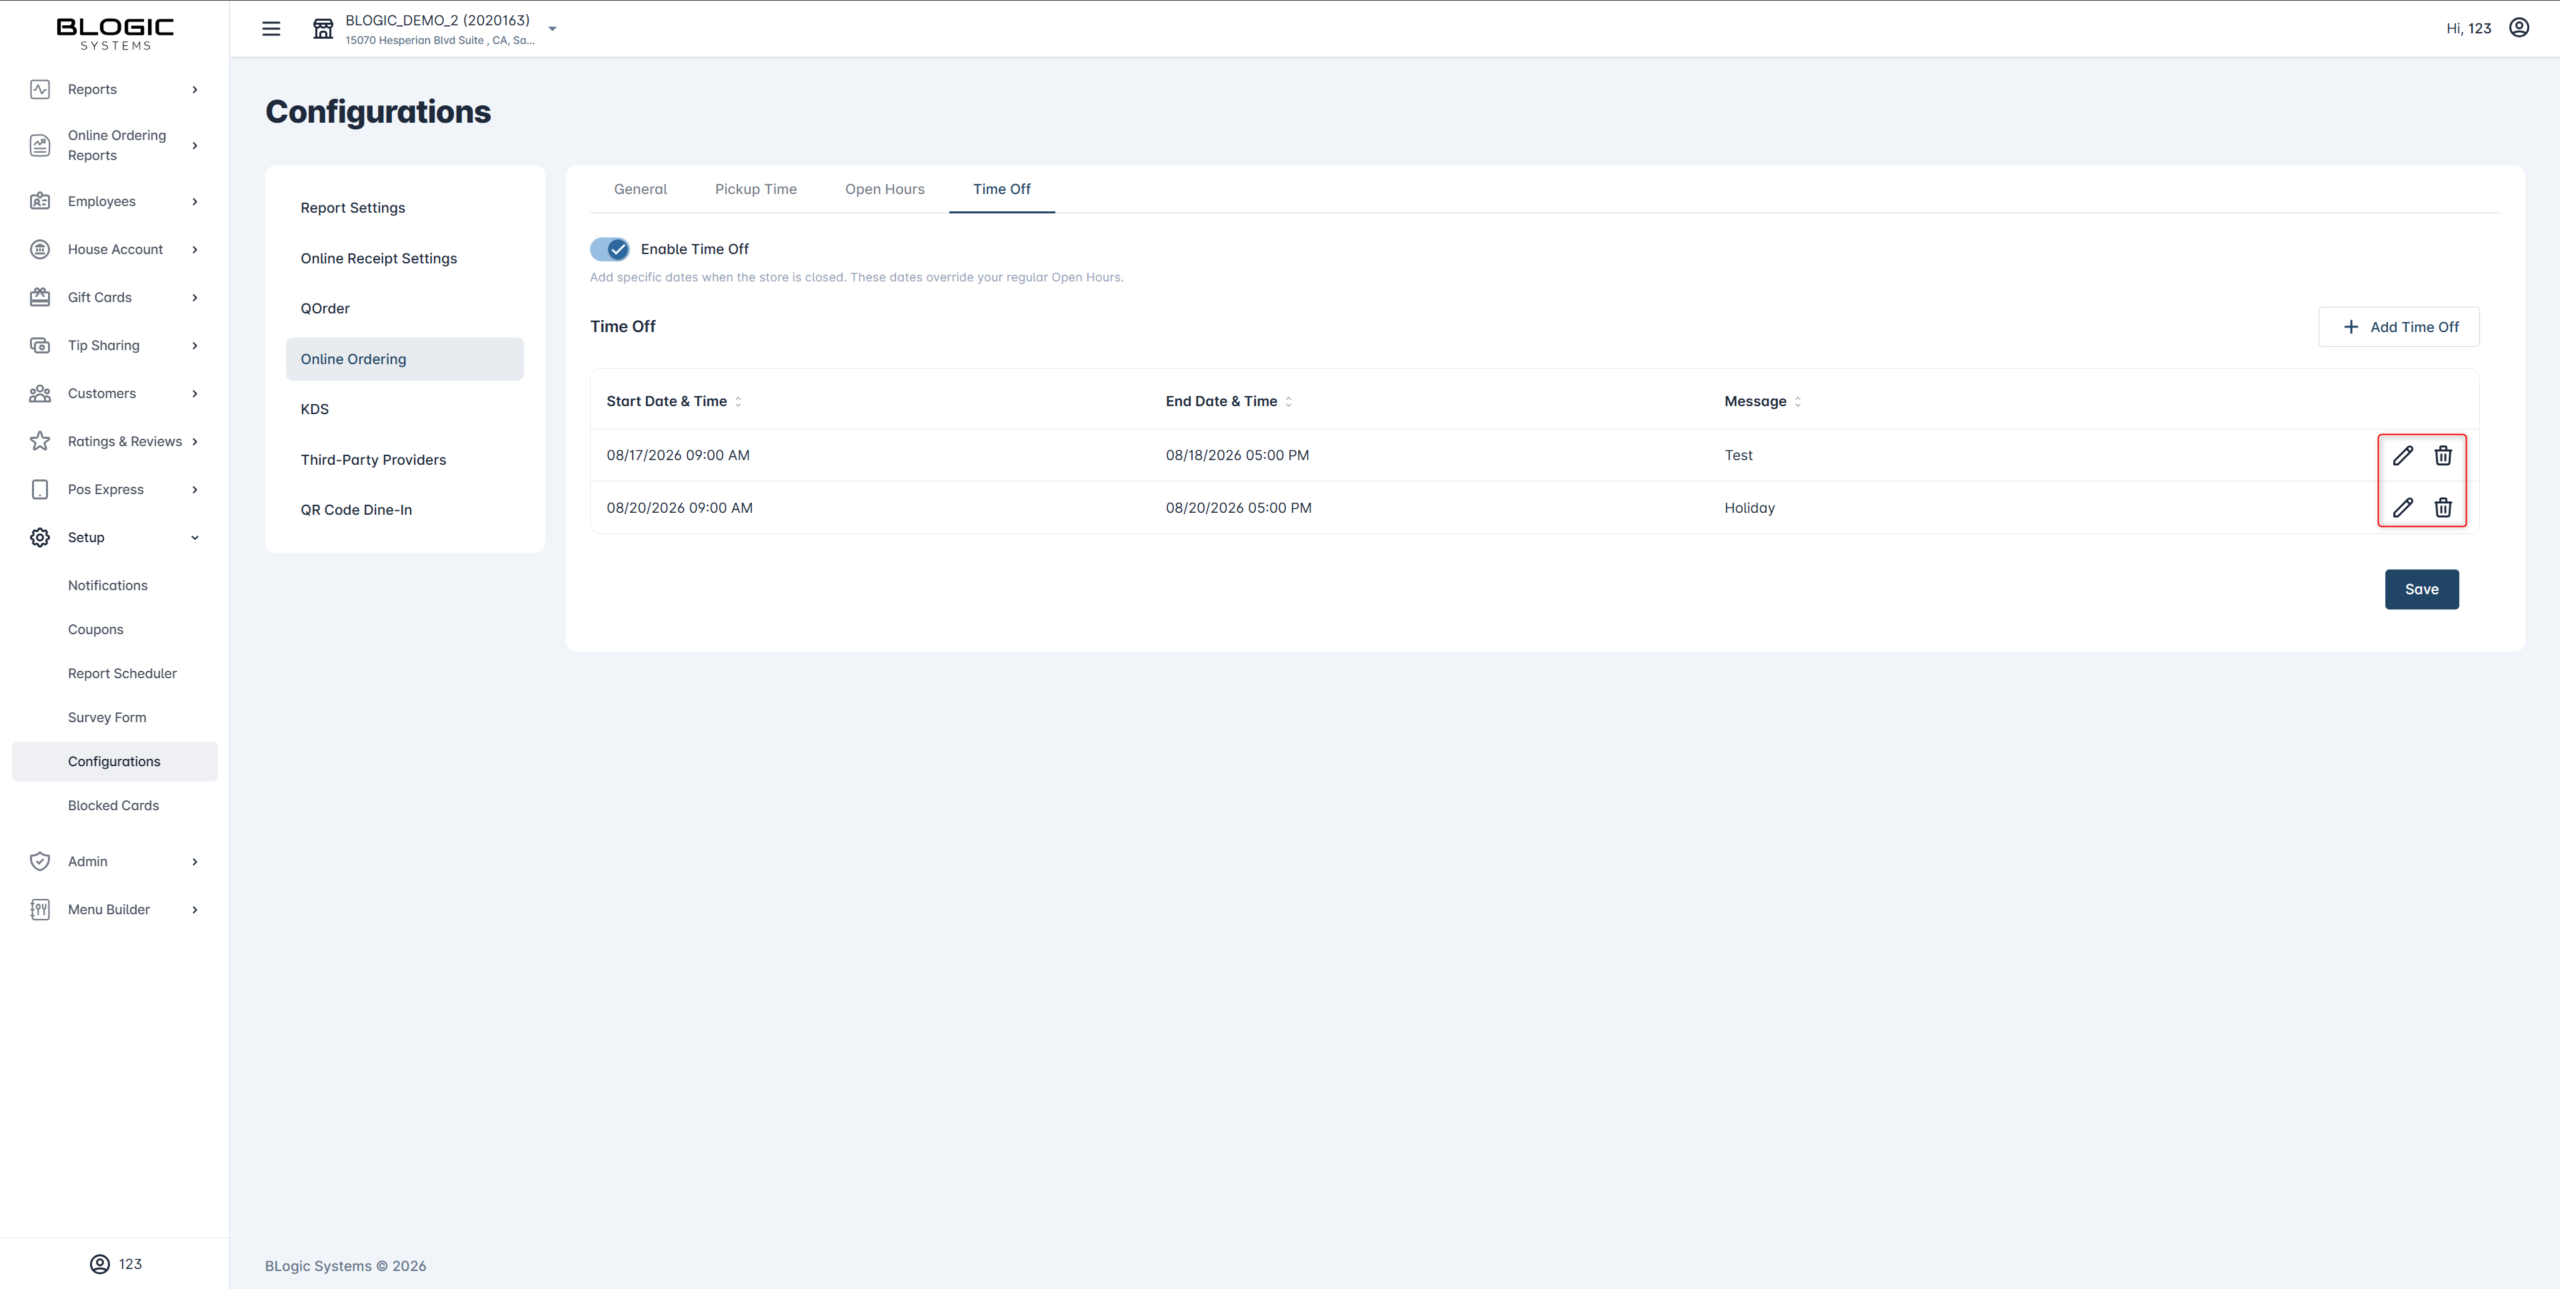
Task: Select Online Ordering configuration
Action: point(404,359)
